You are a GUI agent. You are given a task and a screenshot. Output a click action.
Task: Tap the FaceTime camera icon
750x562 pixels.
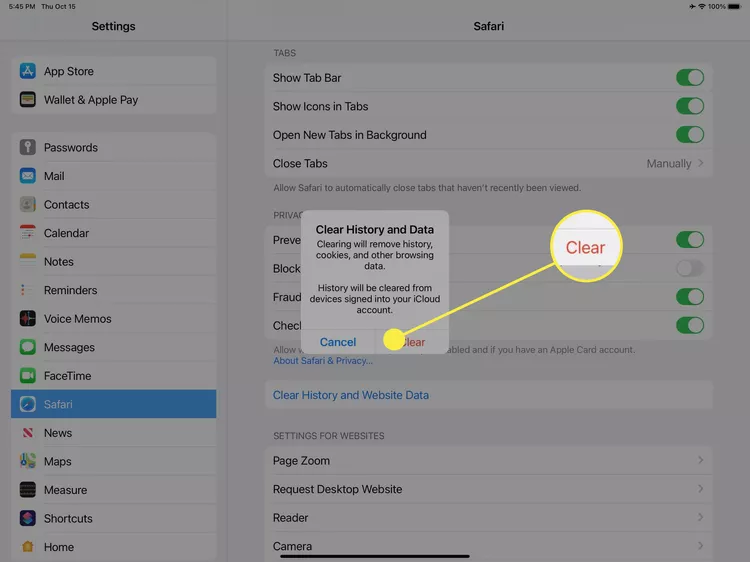(28, 375)
